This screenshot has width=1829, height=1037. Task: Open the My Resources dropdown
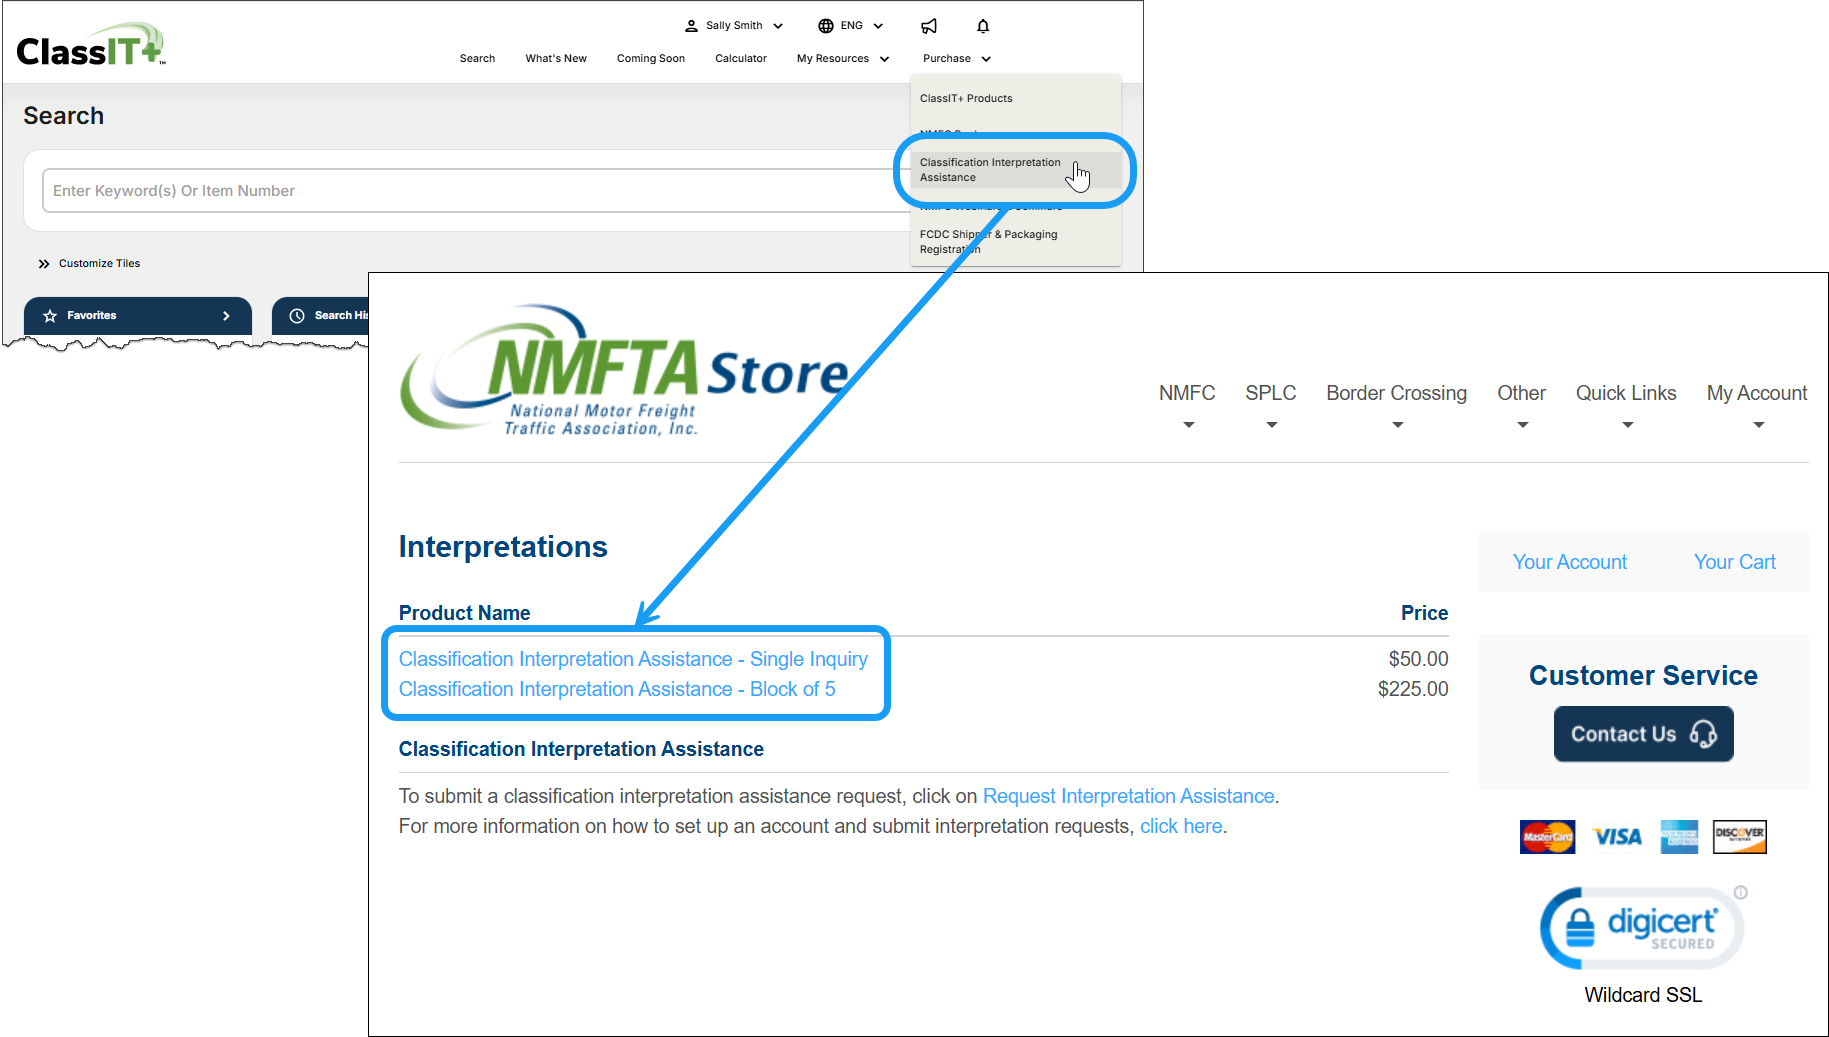click(x=841, y=58)
